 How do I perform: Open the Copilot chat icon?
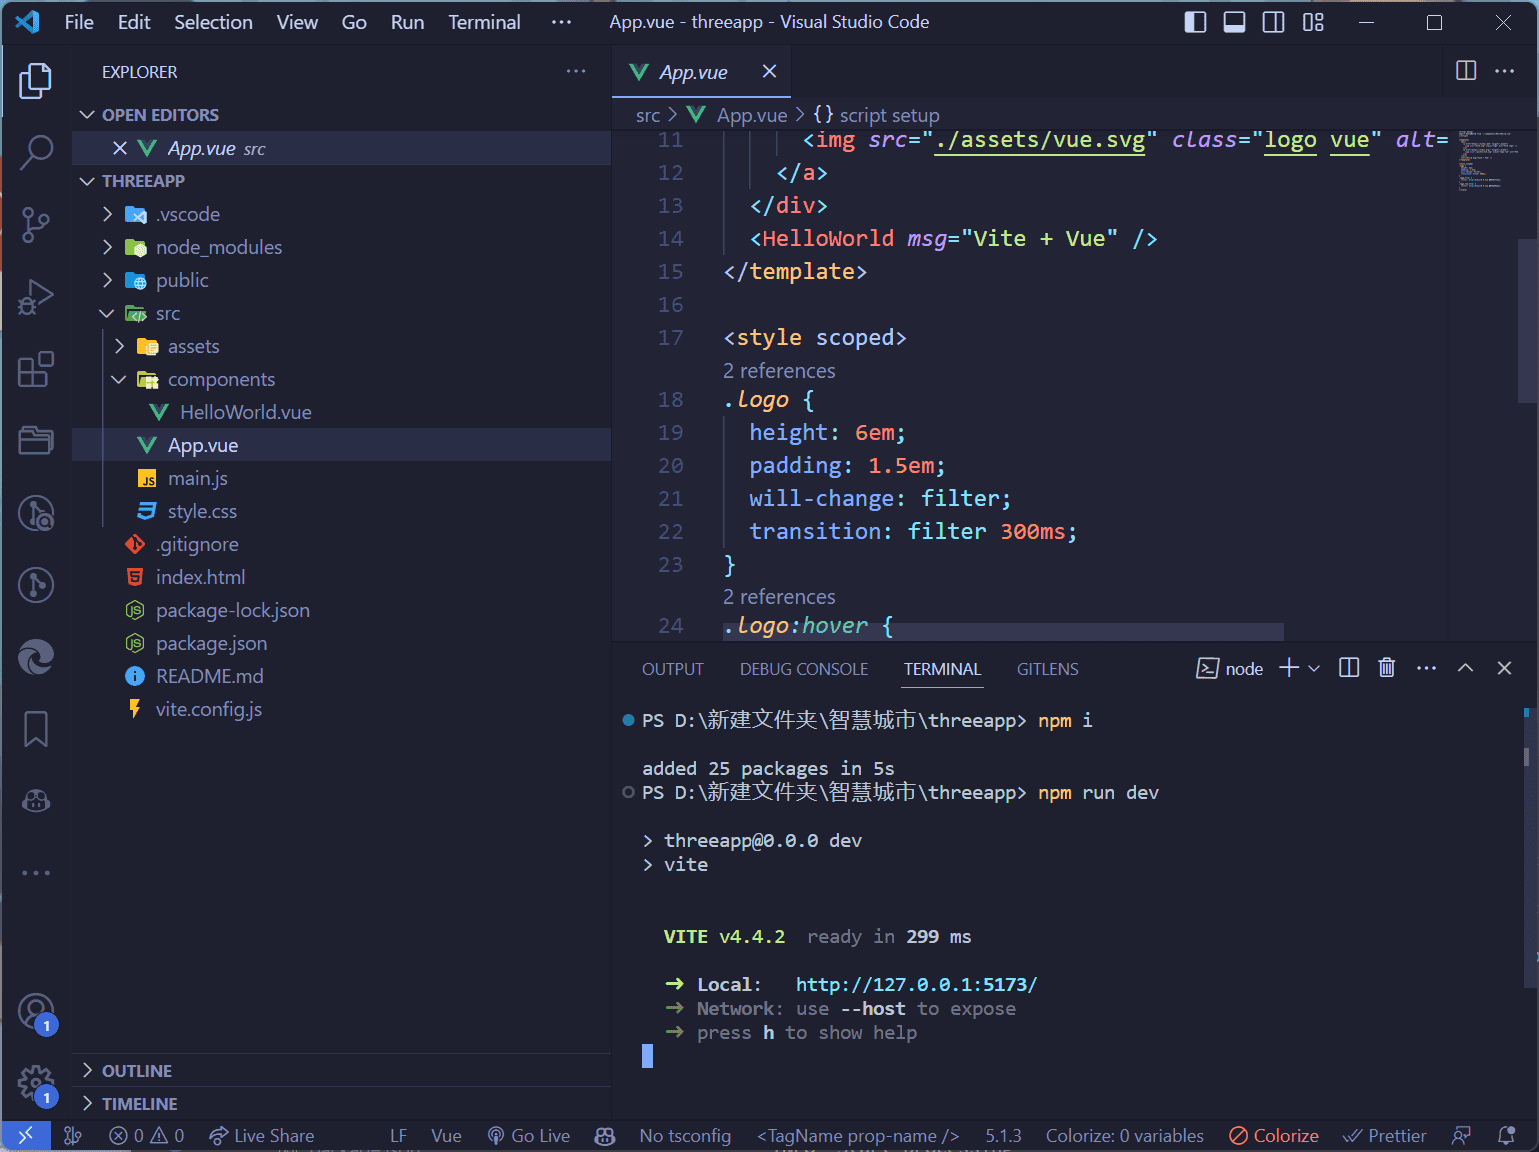point(36,801)
